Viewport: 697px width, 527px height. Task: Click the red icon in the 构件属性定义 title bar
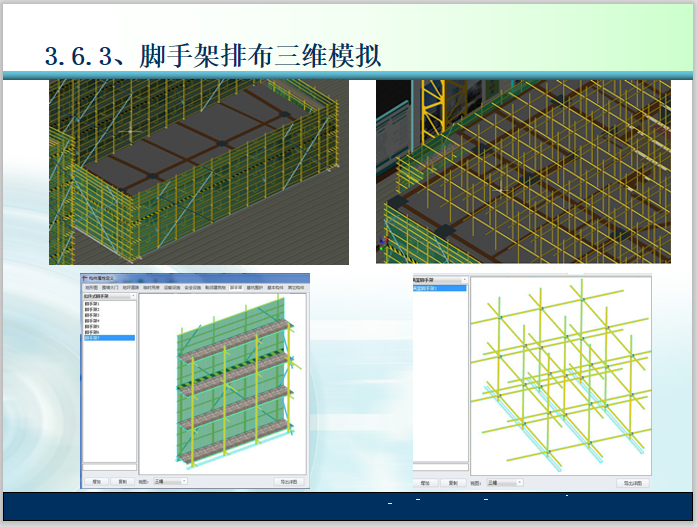tap(86, 277)
